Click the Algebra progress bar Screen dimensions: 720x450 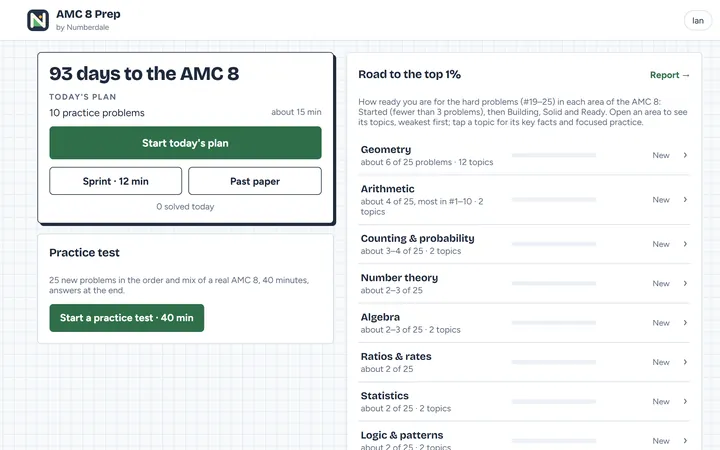point(554,323)
